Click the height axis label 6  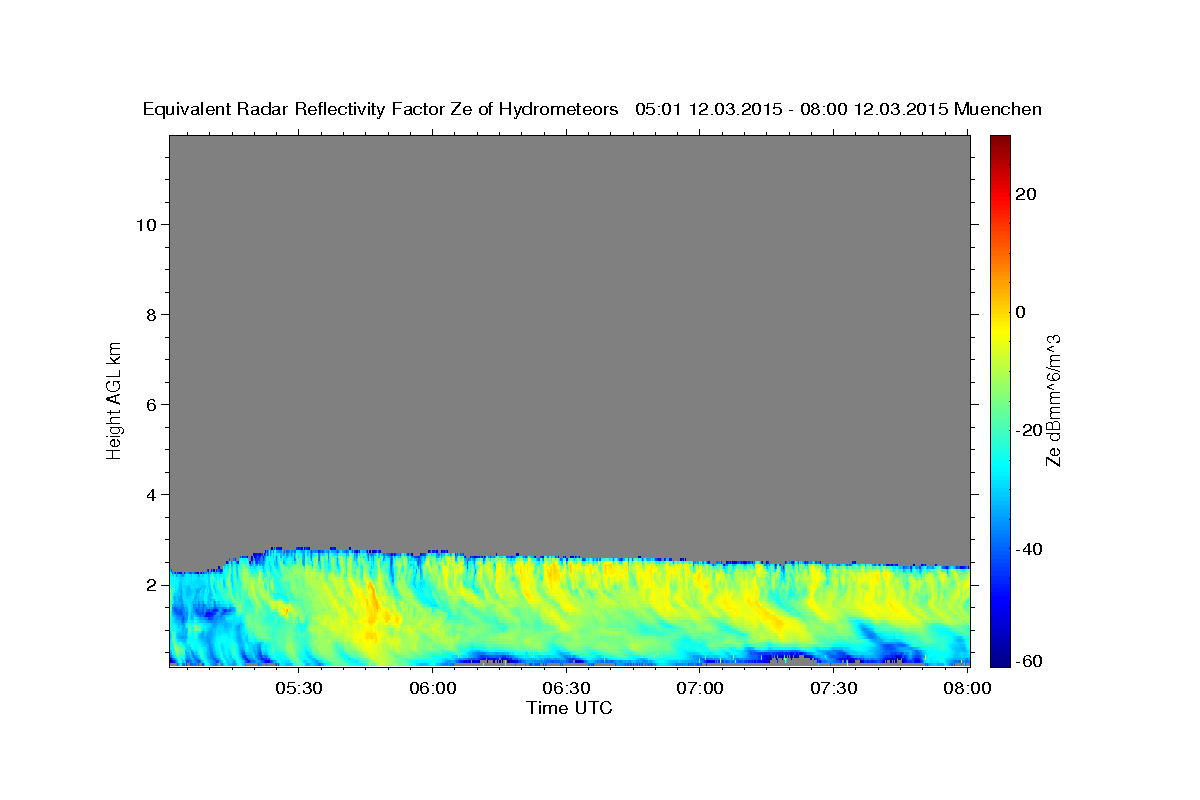(x=150, y=404)
